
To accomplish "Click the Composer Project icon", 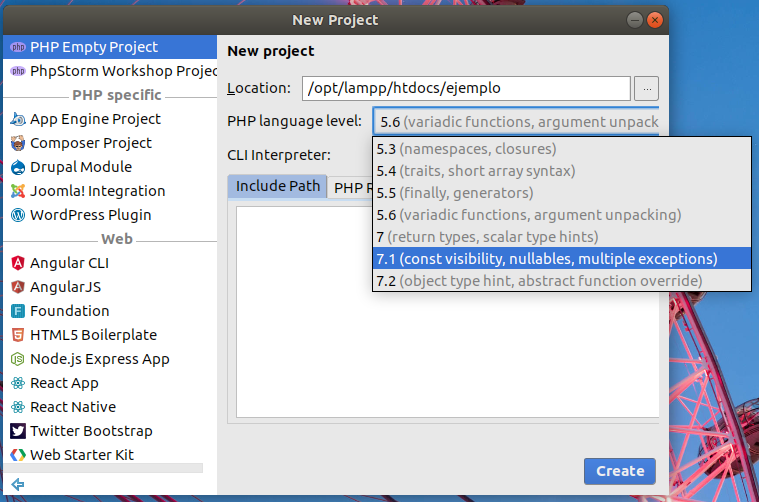I will [x=18, y=143].
